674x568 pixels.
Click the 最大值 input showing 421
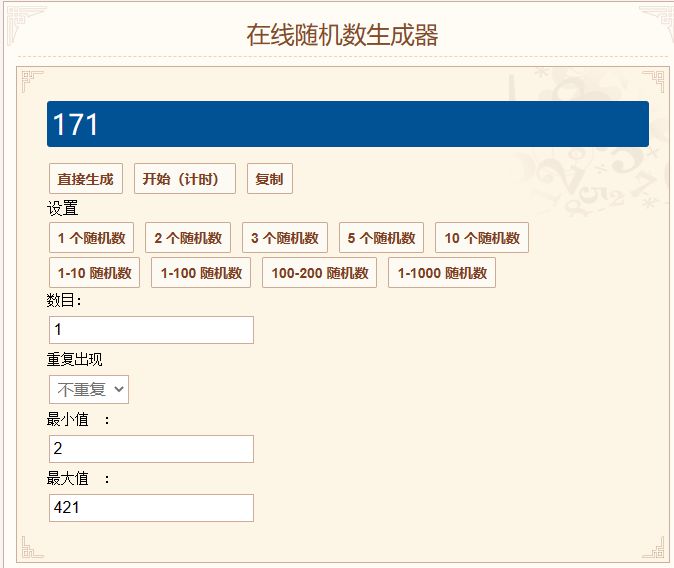tap(151, 508)
